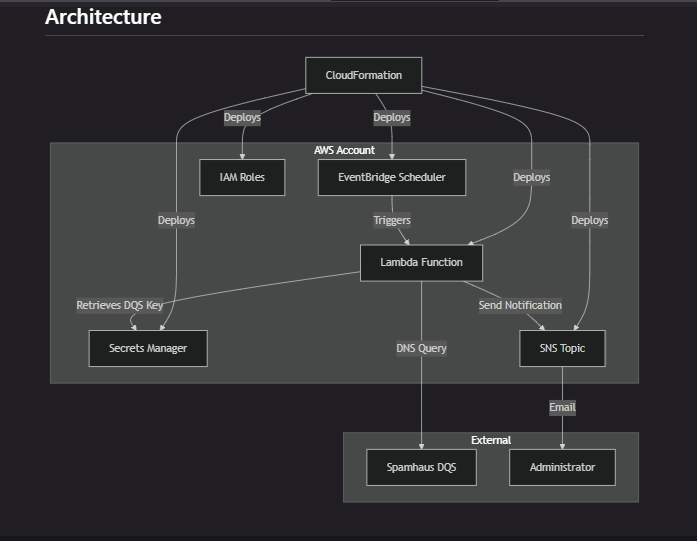
Task: Click the Architecture heading
Action: (x=103, y=17)
